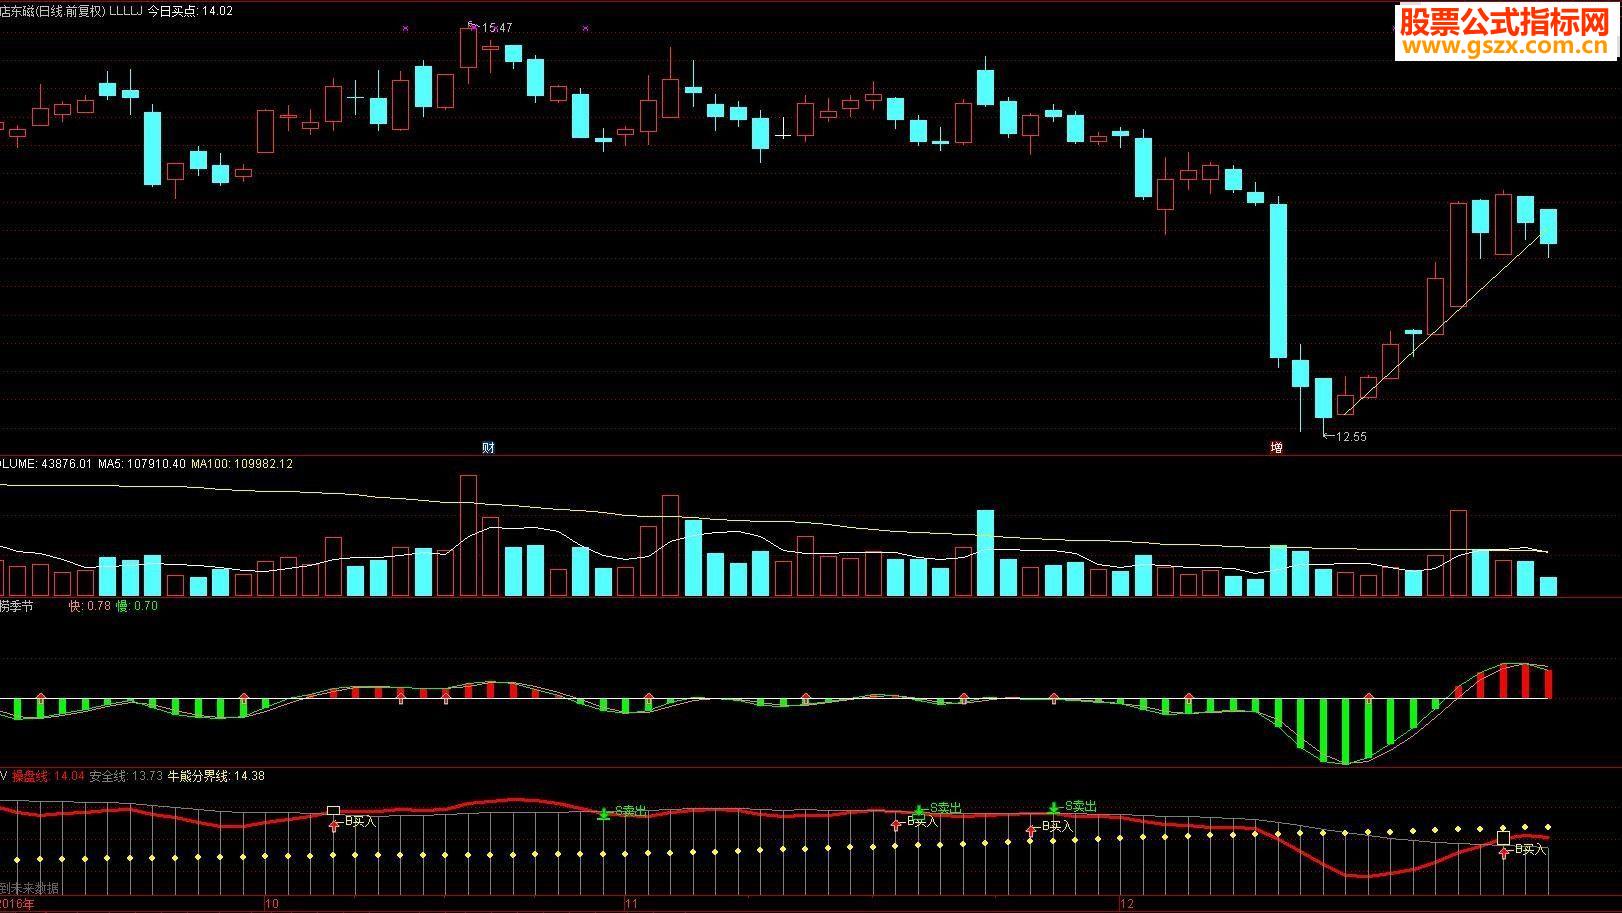Image resolution: width=1622 pixels, height=913 pixels.
Task: Click the 15.47 high price label
Action: point(497,28)
